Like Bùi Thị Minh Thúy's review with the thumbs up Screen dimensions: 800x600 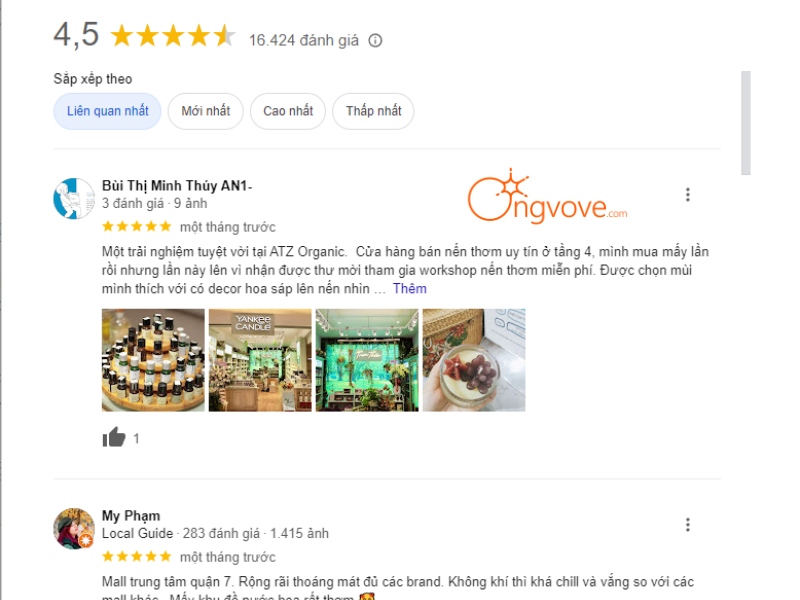coord(114,437)
